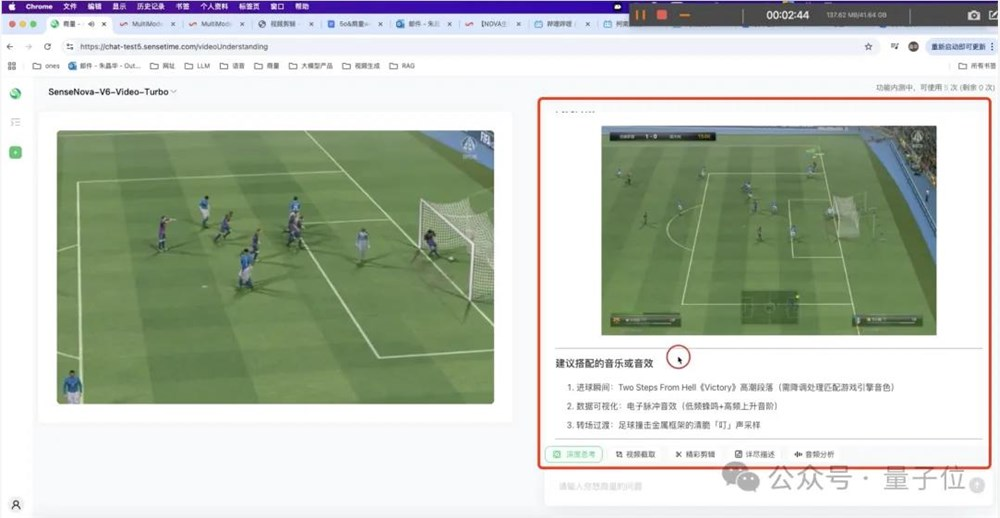Image resolution: width=1000 pixels, height=518 pixels.
Task: Click the football video player on left
Action: coord(276,267)
